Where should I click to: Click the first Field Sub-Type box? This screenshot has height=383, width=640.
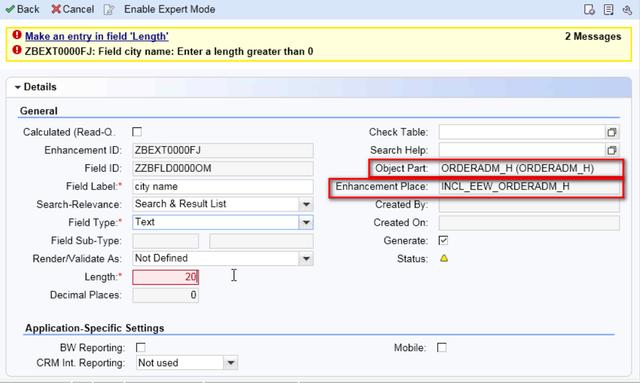[x=165, y=241]
